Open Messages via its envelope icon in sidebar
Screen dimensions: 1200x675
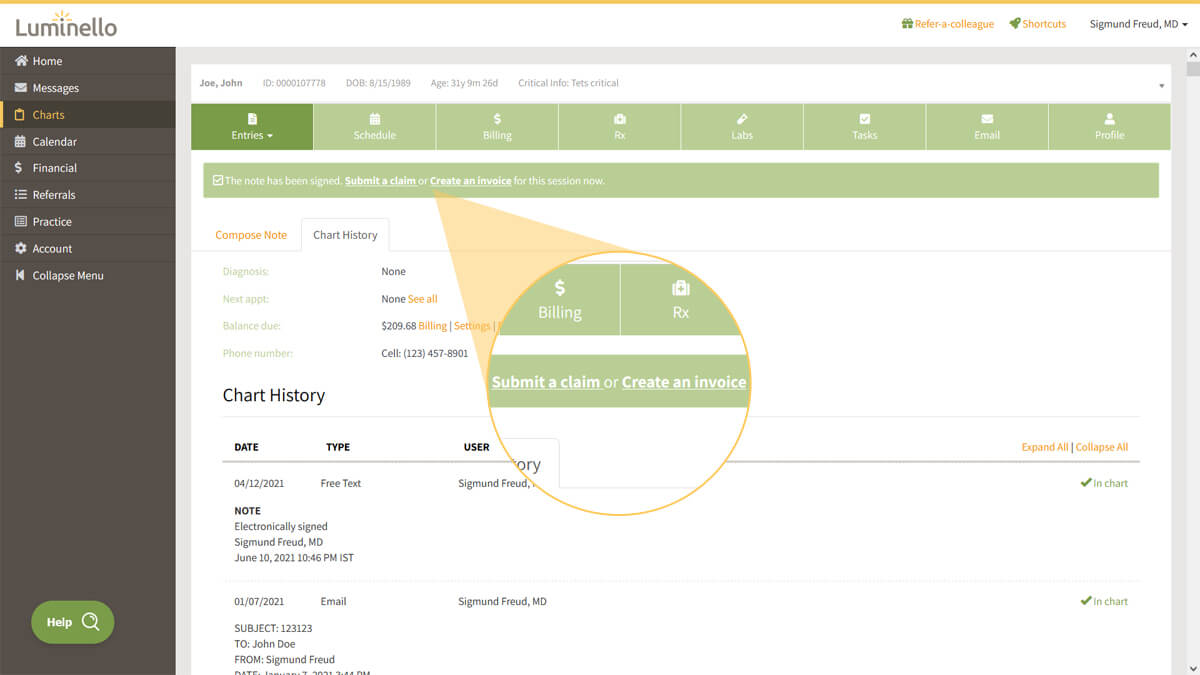pyautogui.click(x=21, y=88)
